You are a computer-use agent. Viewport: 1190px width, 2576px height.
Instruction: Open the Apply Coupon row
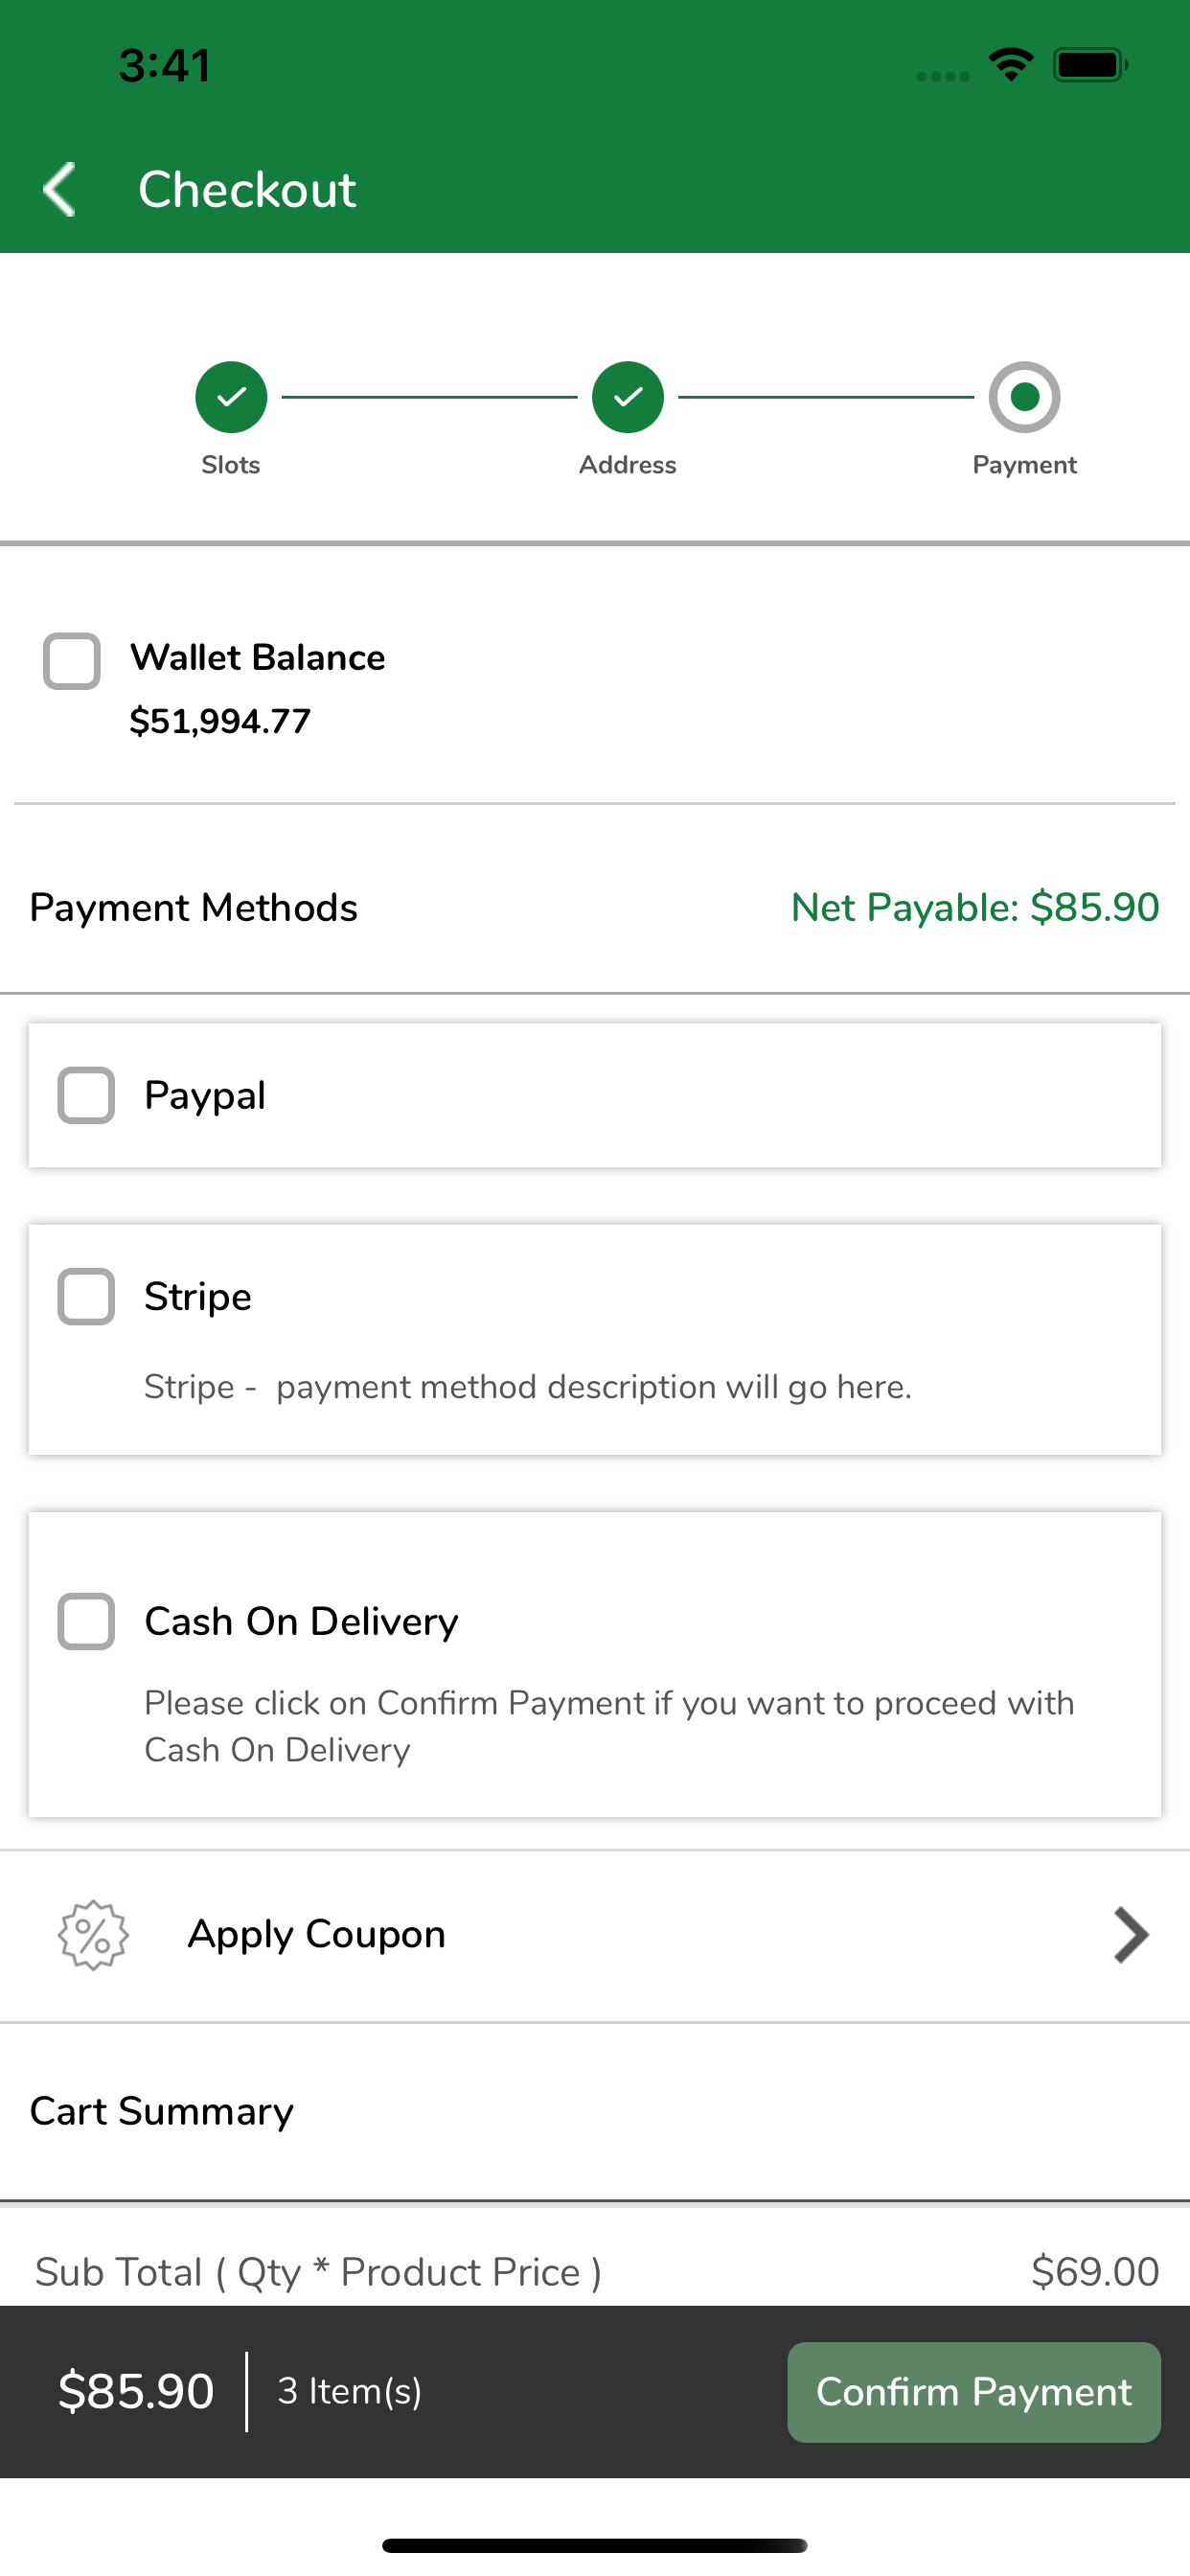coord(595,1935)
